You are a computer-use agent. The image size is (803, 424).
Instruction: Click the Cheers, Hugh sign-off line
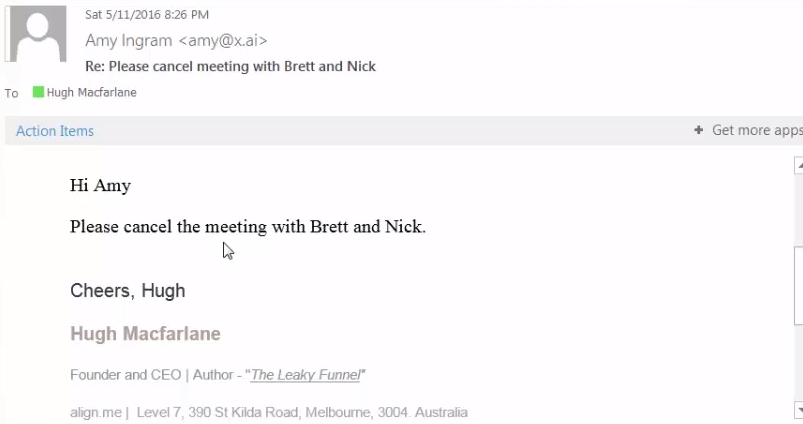click(x=127, y=291)
